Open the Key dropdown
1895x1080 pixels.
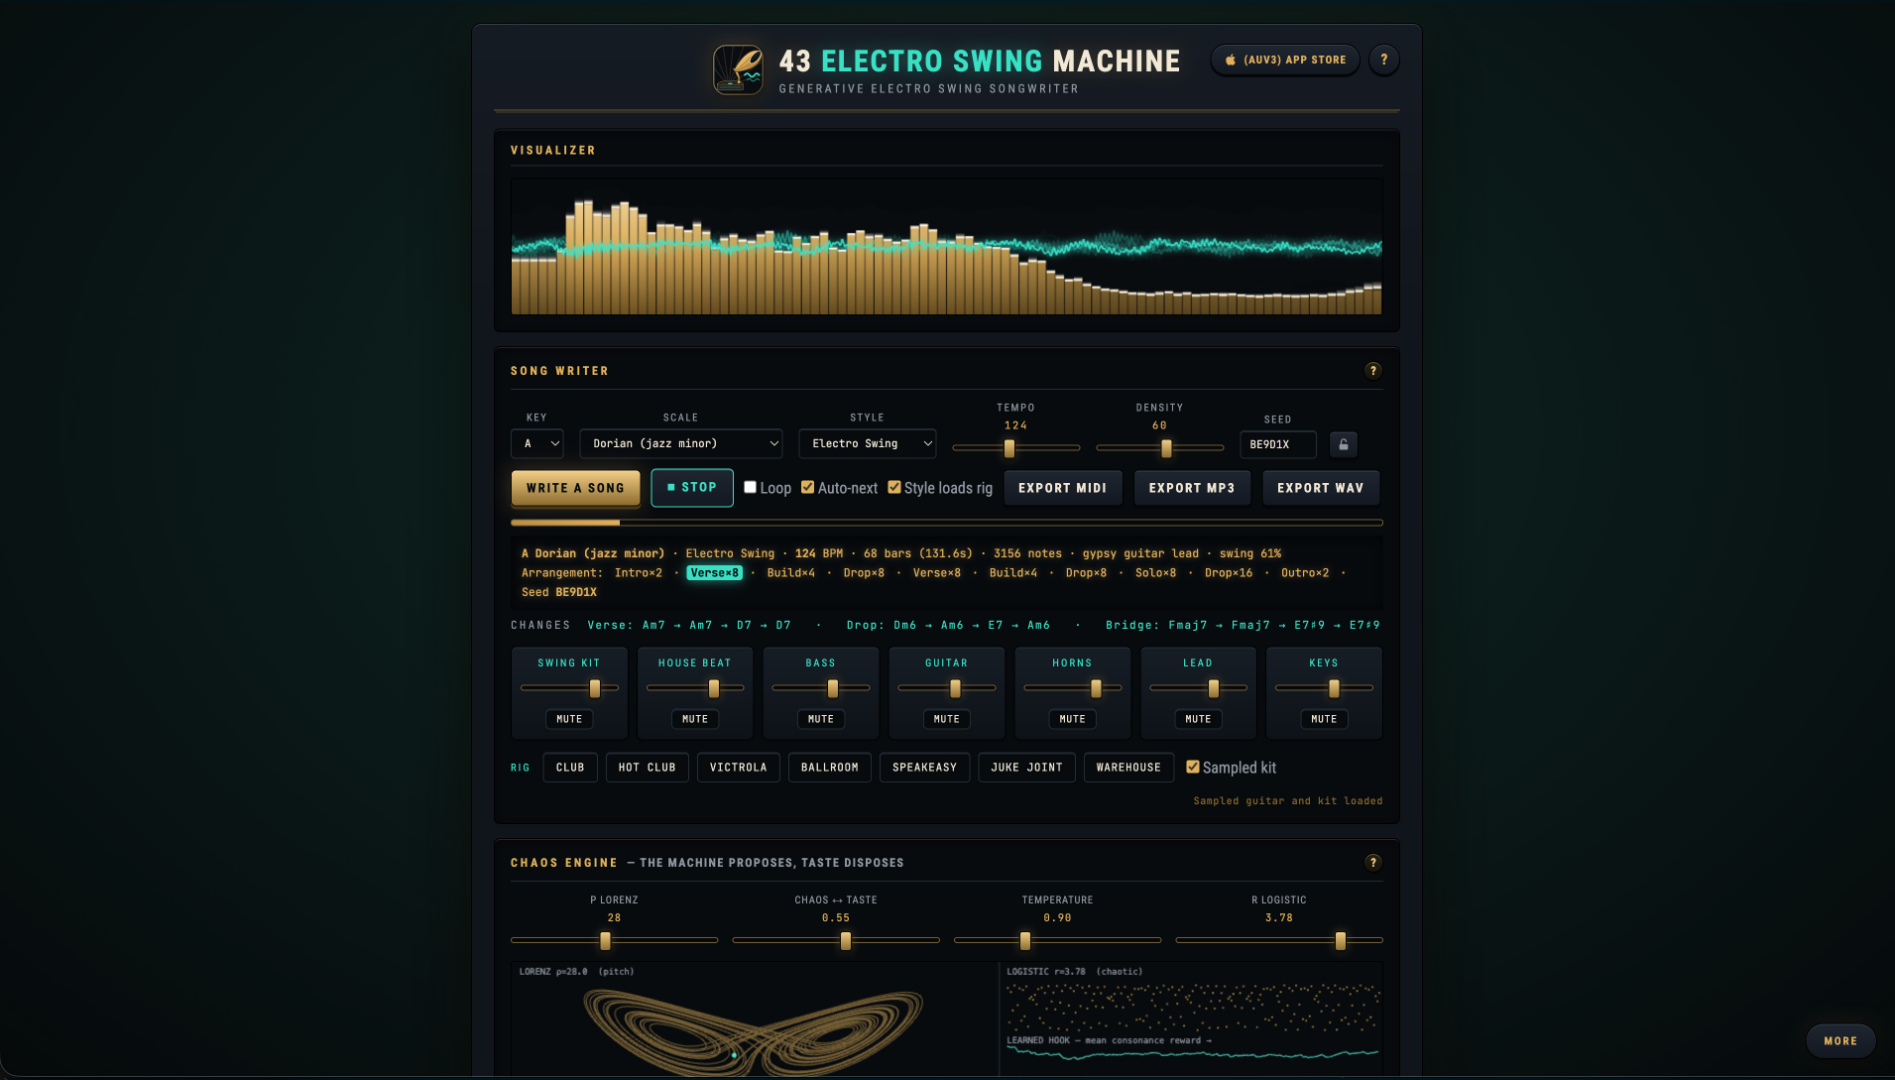click(537, 443)
